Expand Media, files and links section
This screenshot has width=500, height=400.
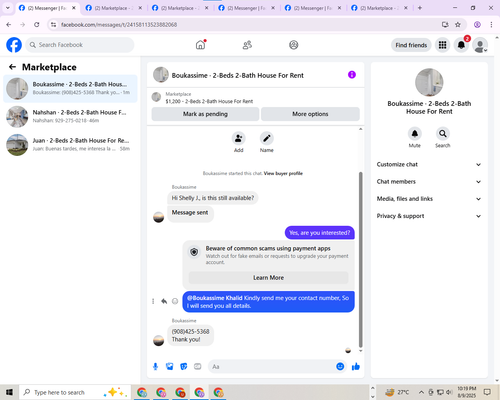429,199
